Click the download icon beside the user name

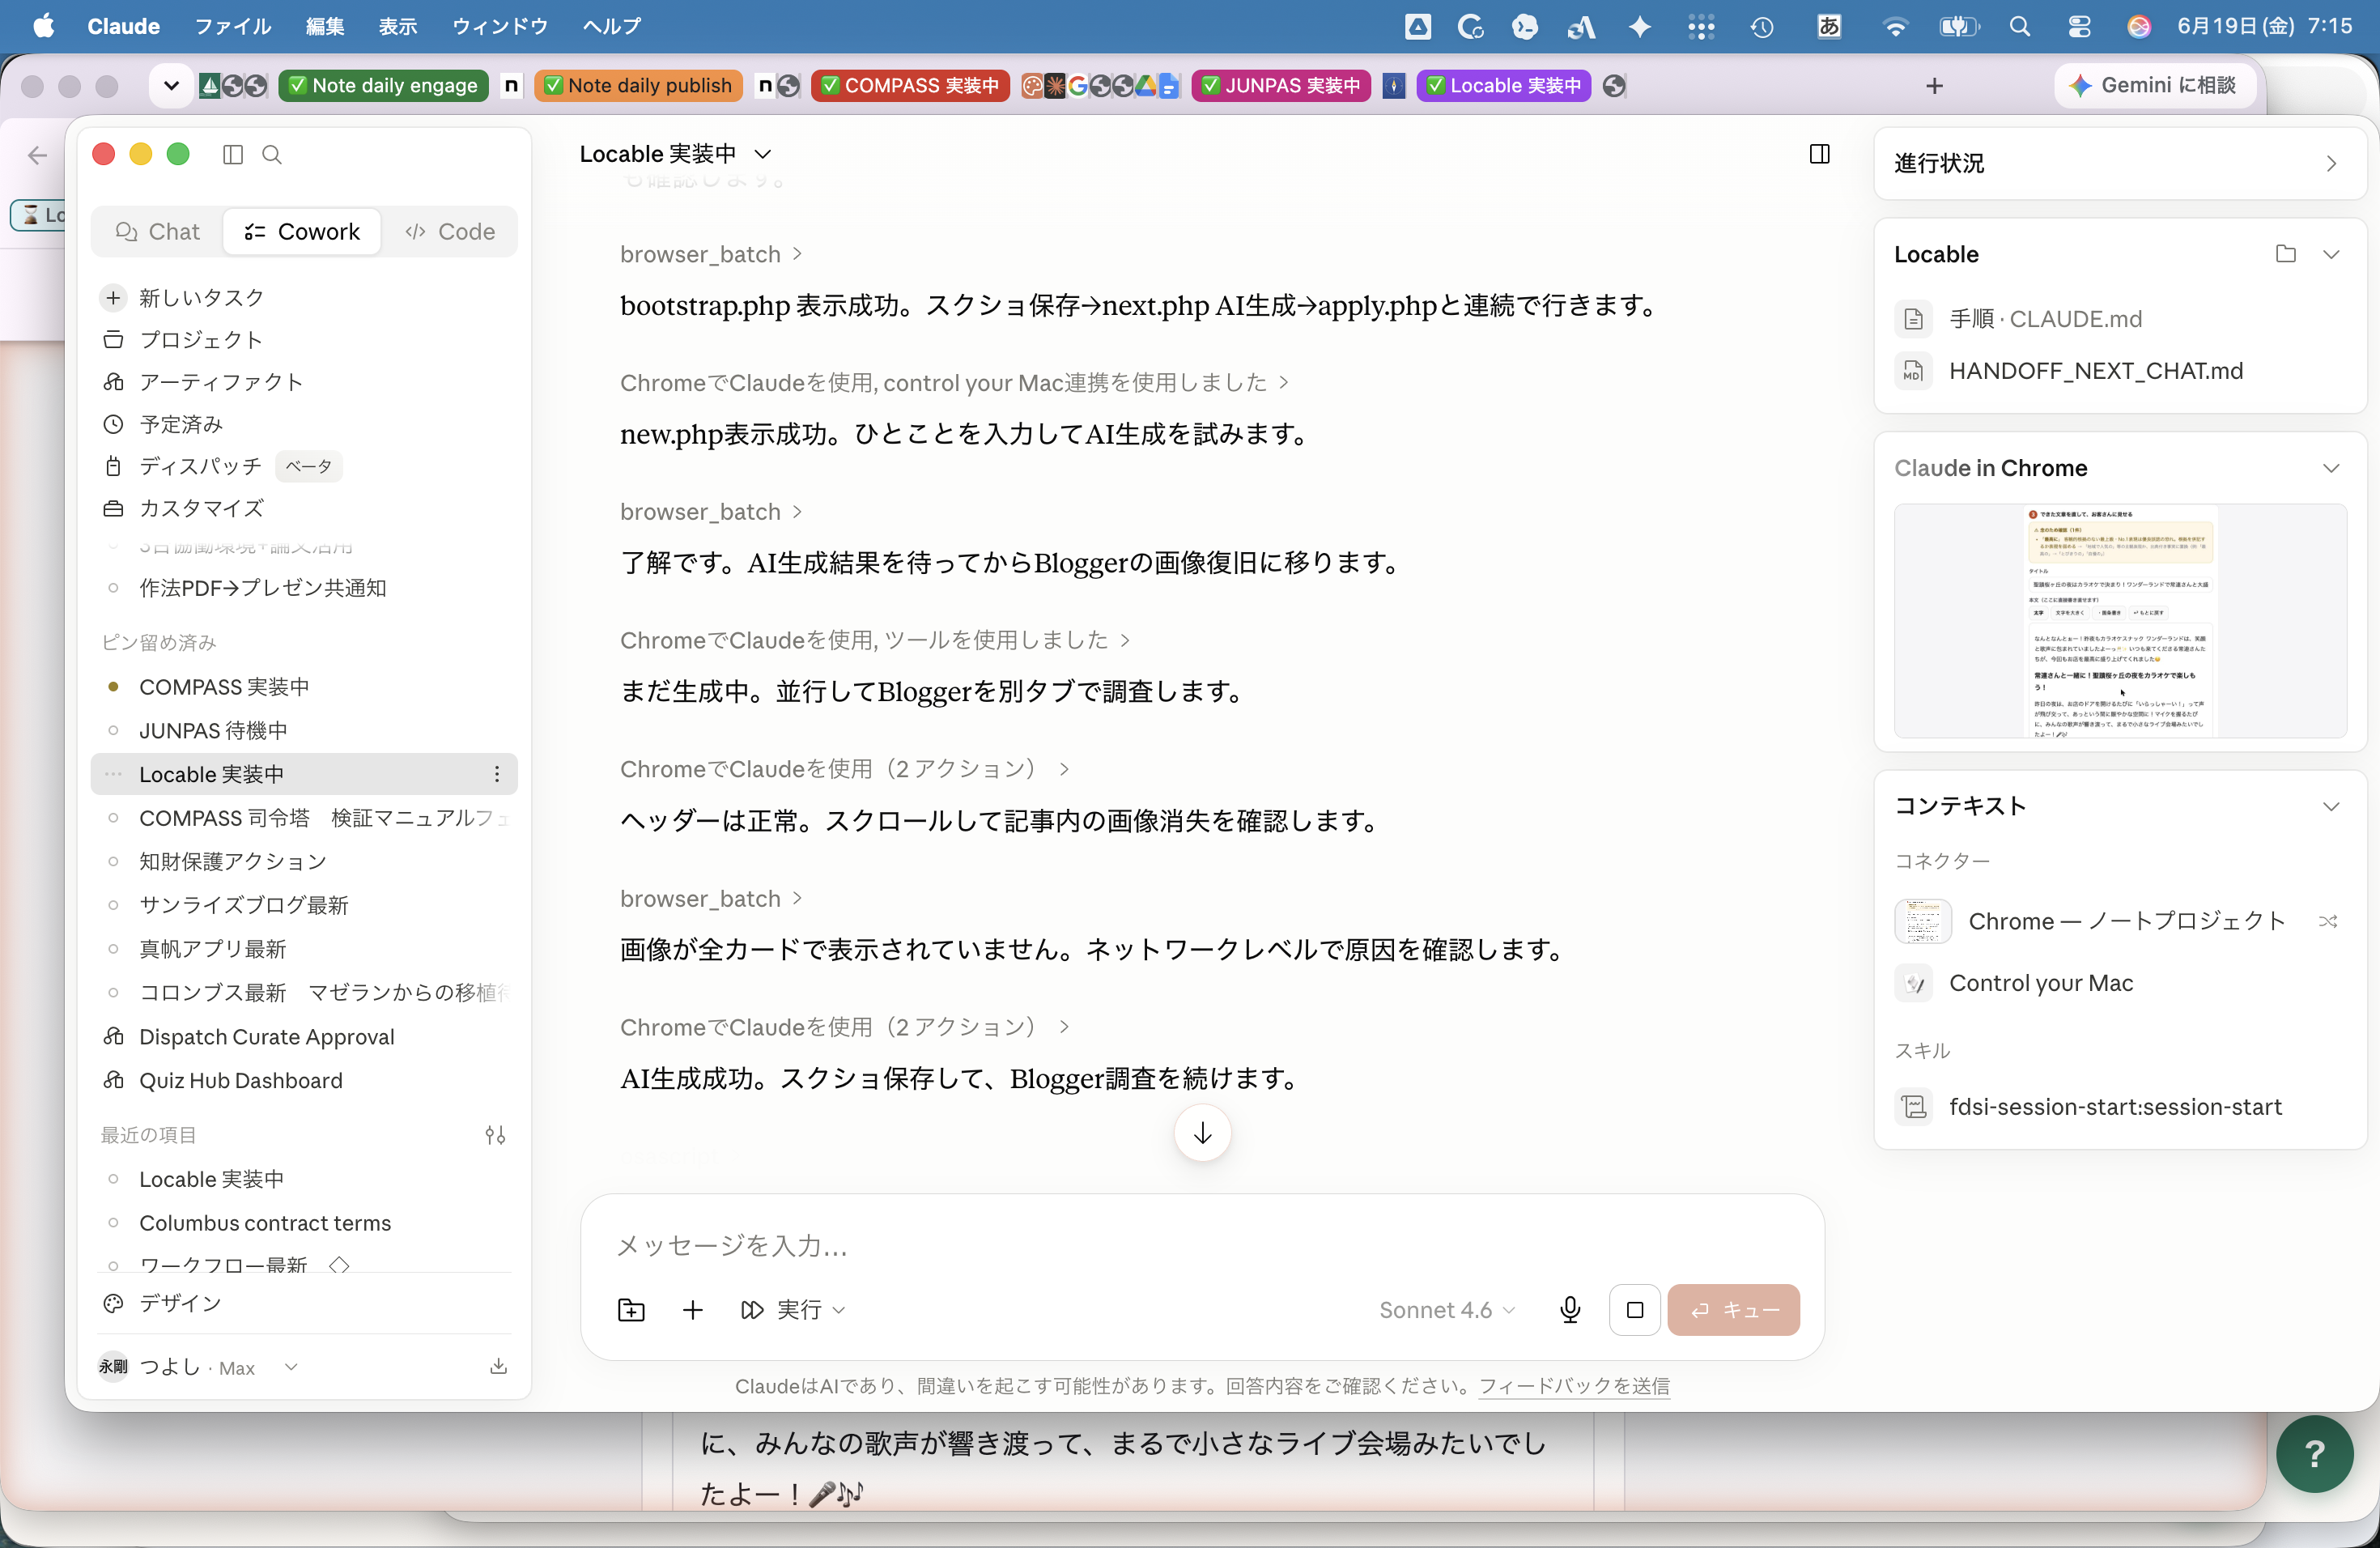click(498, 1367)
